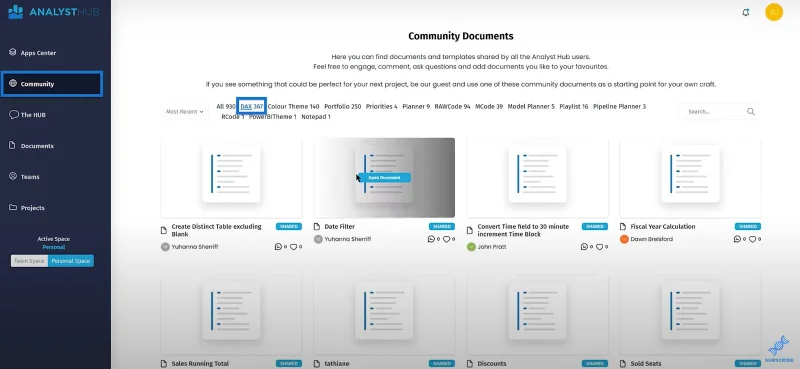Click the Search input field
This screenshot has height=369, width=800.
[714, 111]
